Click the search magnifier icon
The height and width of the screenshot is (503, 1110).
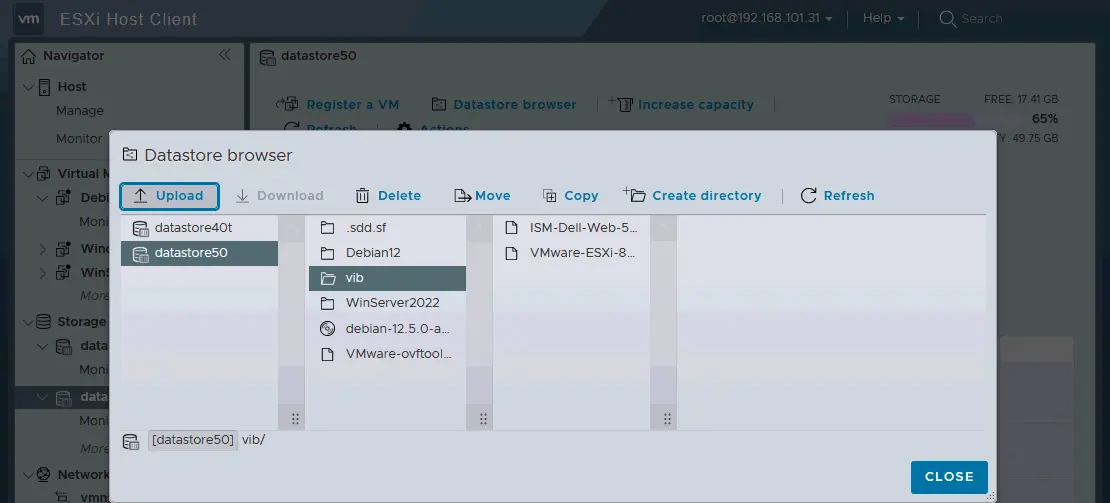click(947, 18)
